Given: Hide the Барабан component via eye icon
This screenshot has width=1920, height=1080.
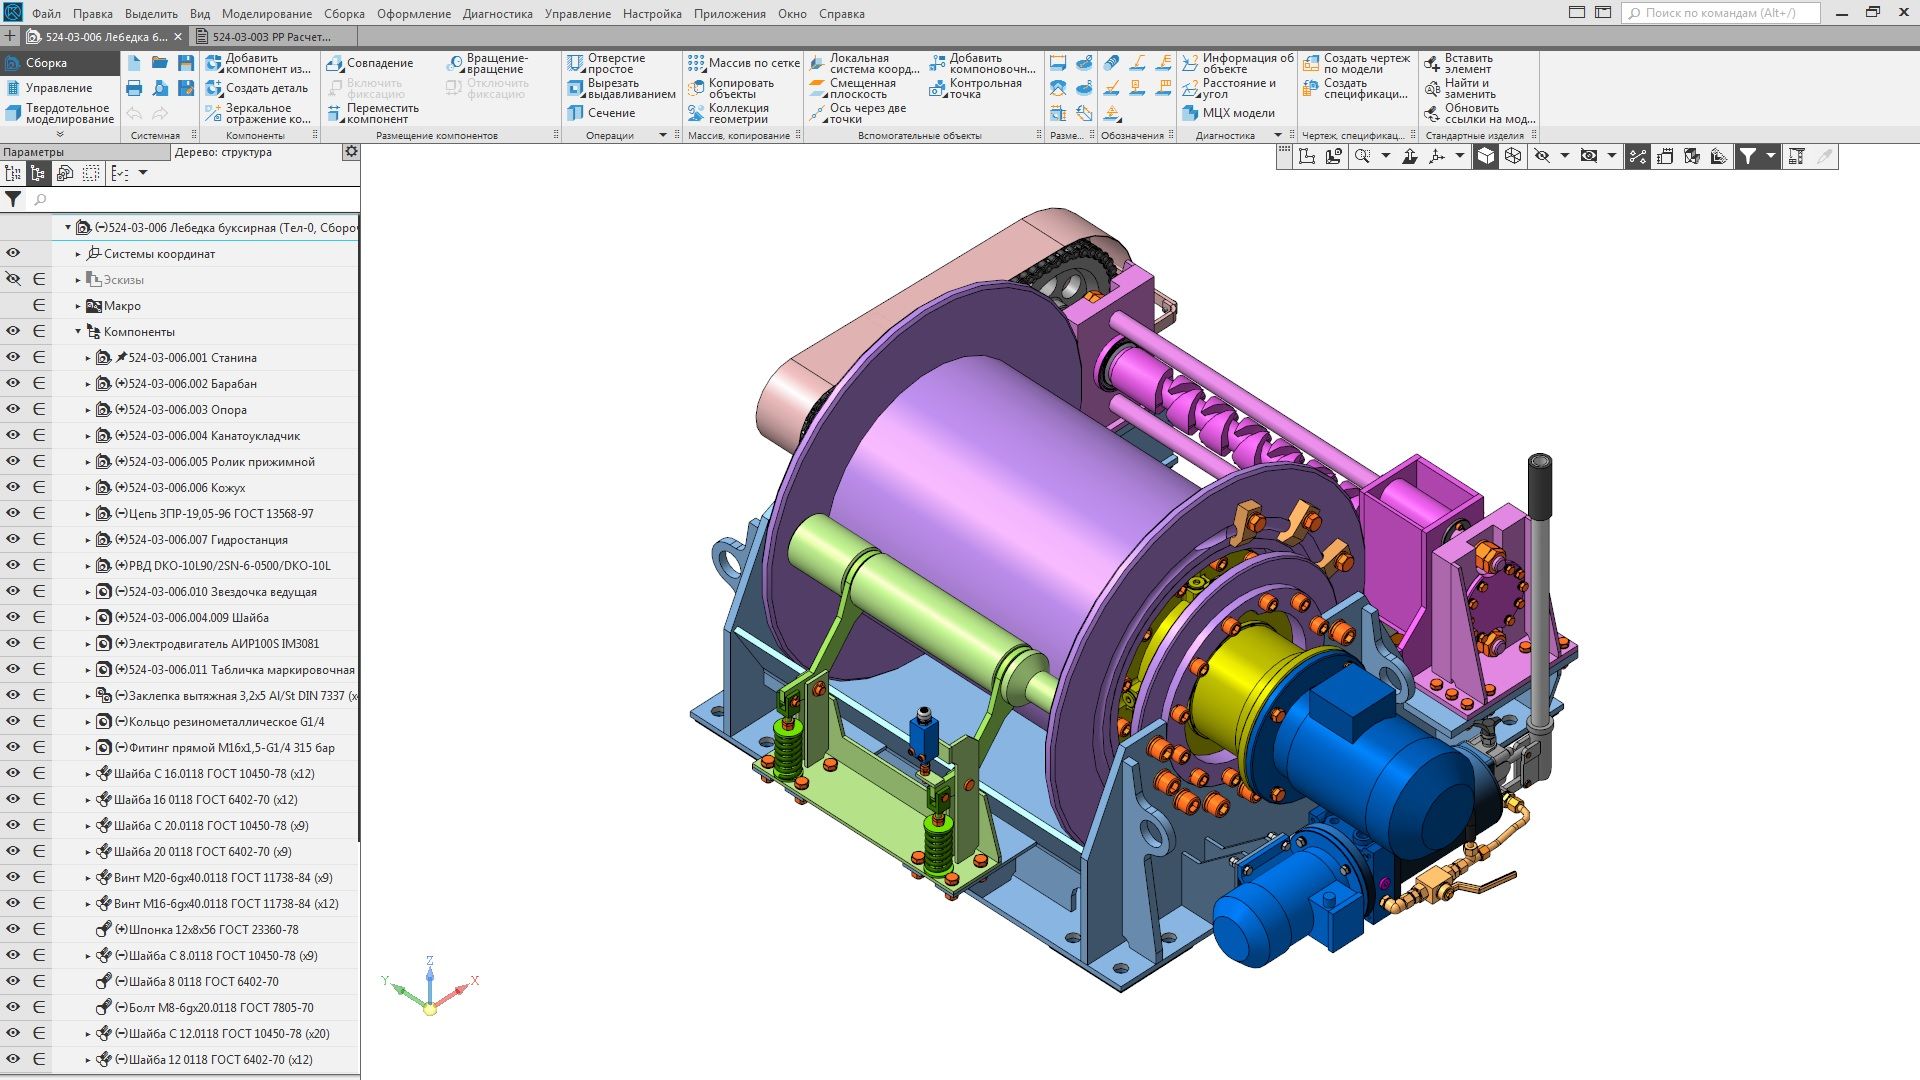Looking at the screenshot, I should [x=13, y=383].
